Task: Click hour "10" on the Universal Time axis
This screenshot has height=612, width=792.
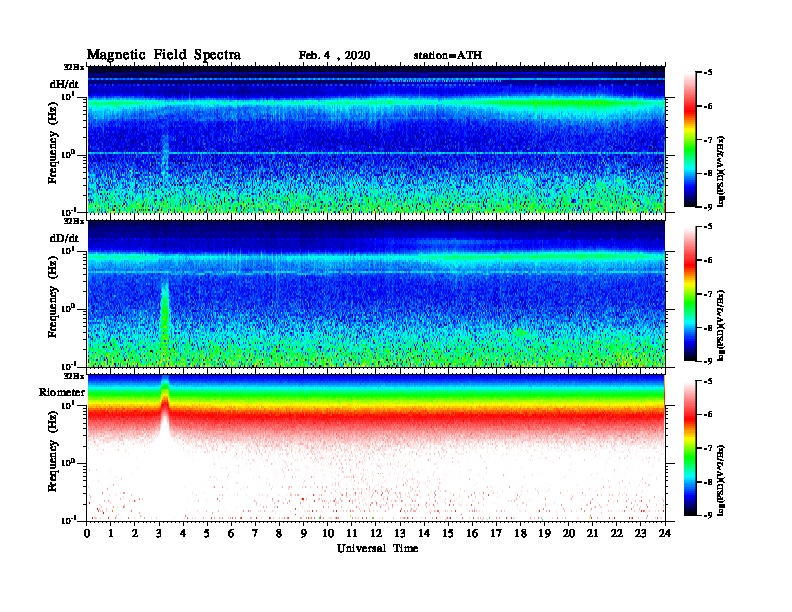Action: coord(328,533)
